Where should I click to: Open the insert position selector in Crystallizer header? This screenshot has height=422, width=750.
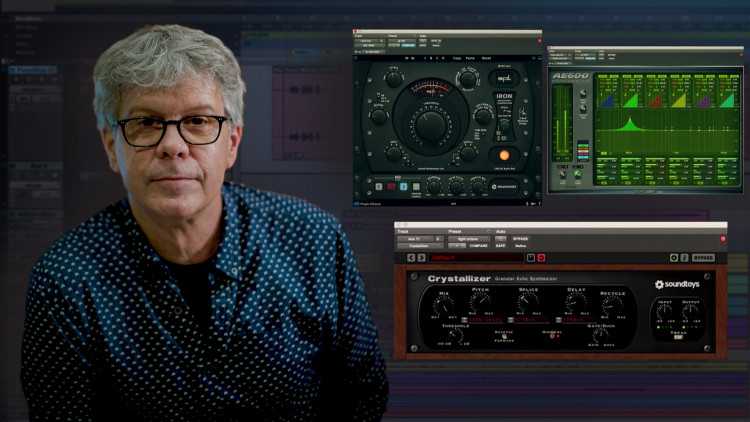[x=439, y=239]
